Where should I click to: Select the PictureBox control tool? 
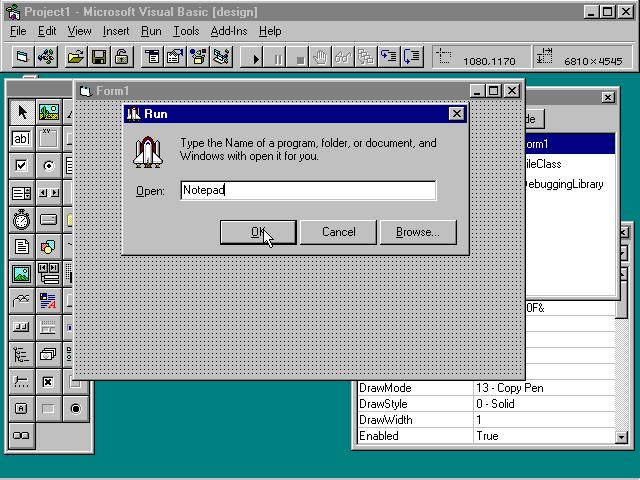48,112
